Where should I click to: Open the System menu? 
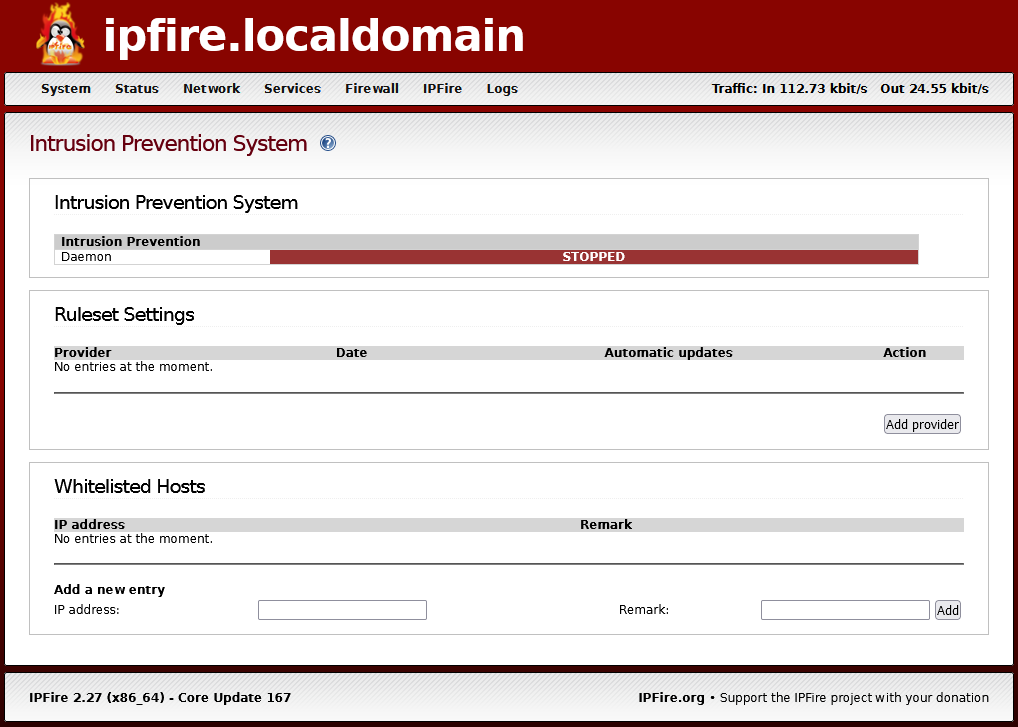66,89
